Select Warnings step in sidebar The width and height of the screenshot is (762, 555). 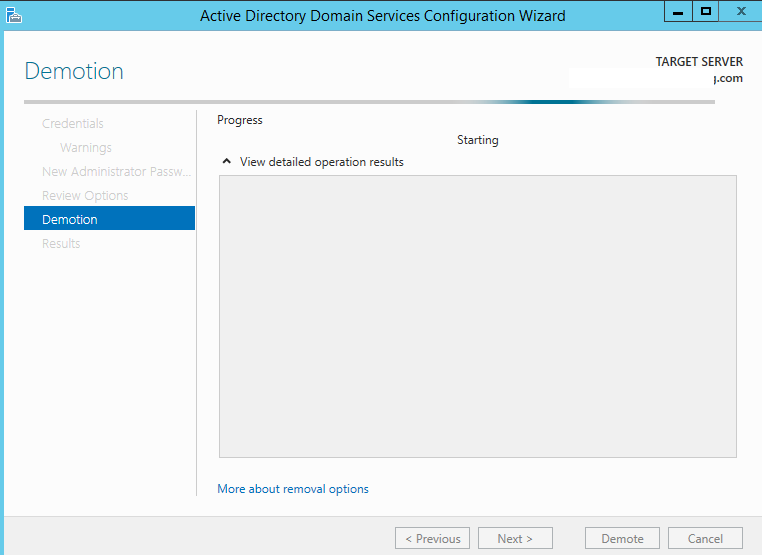click(x=86, y=147)
